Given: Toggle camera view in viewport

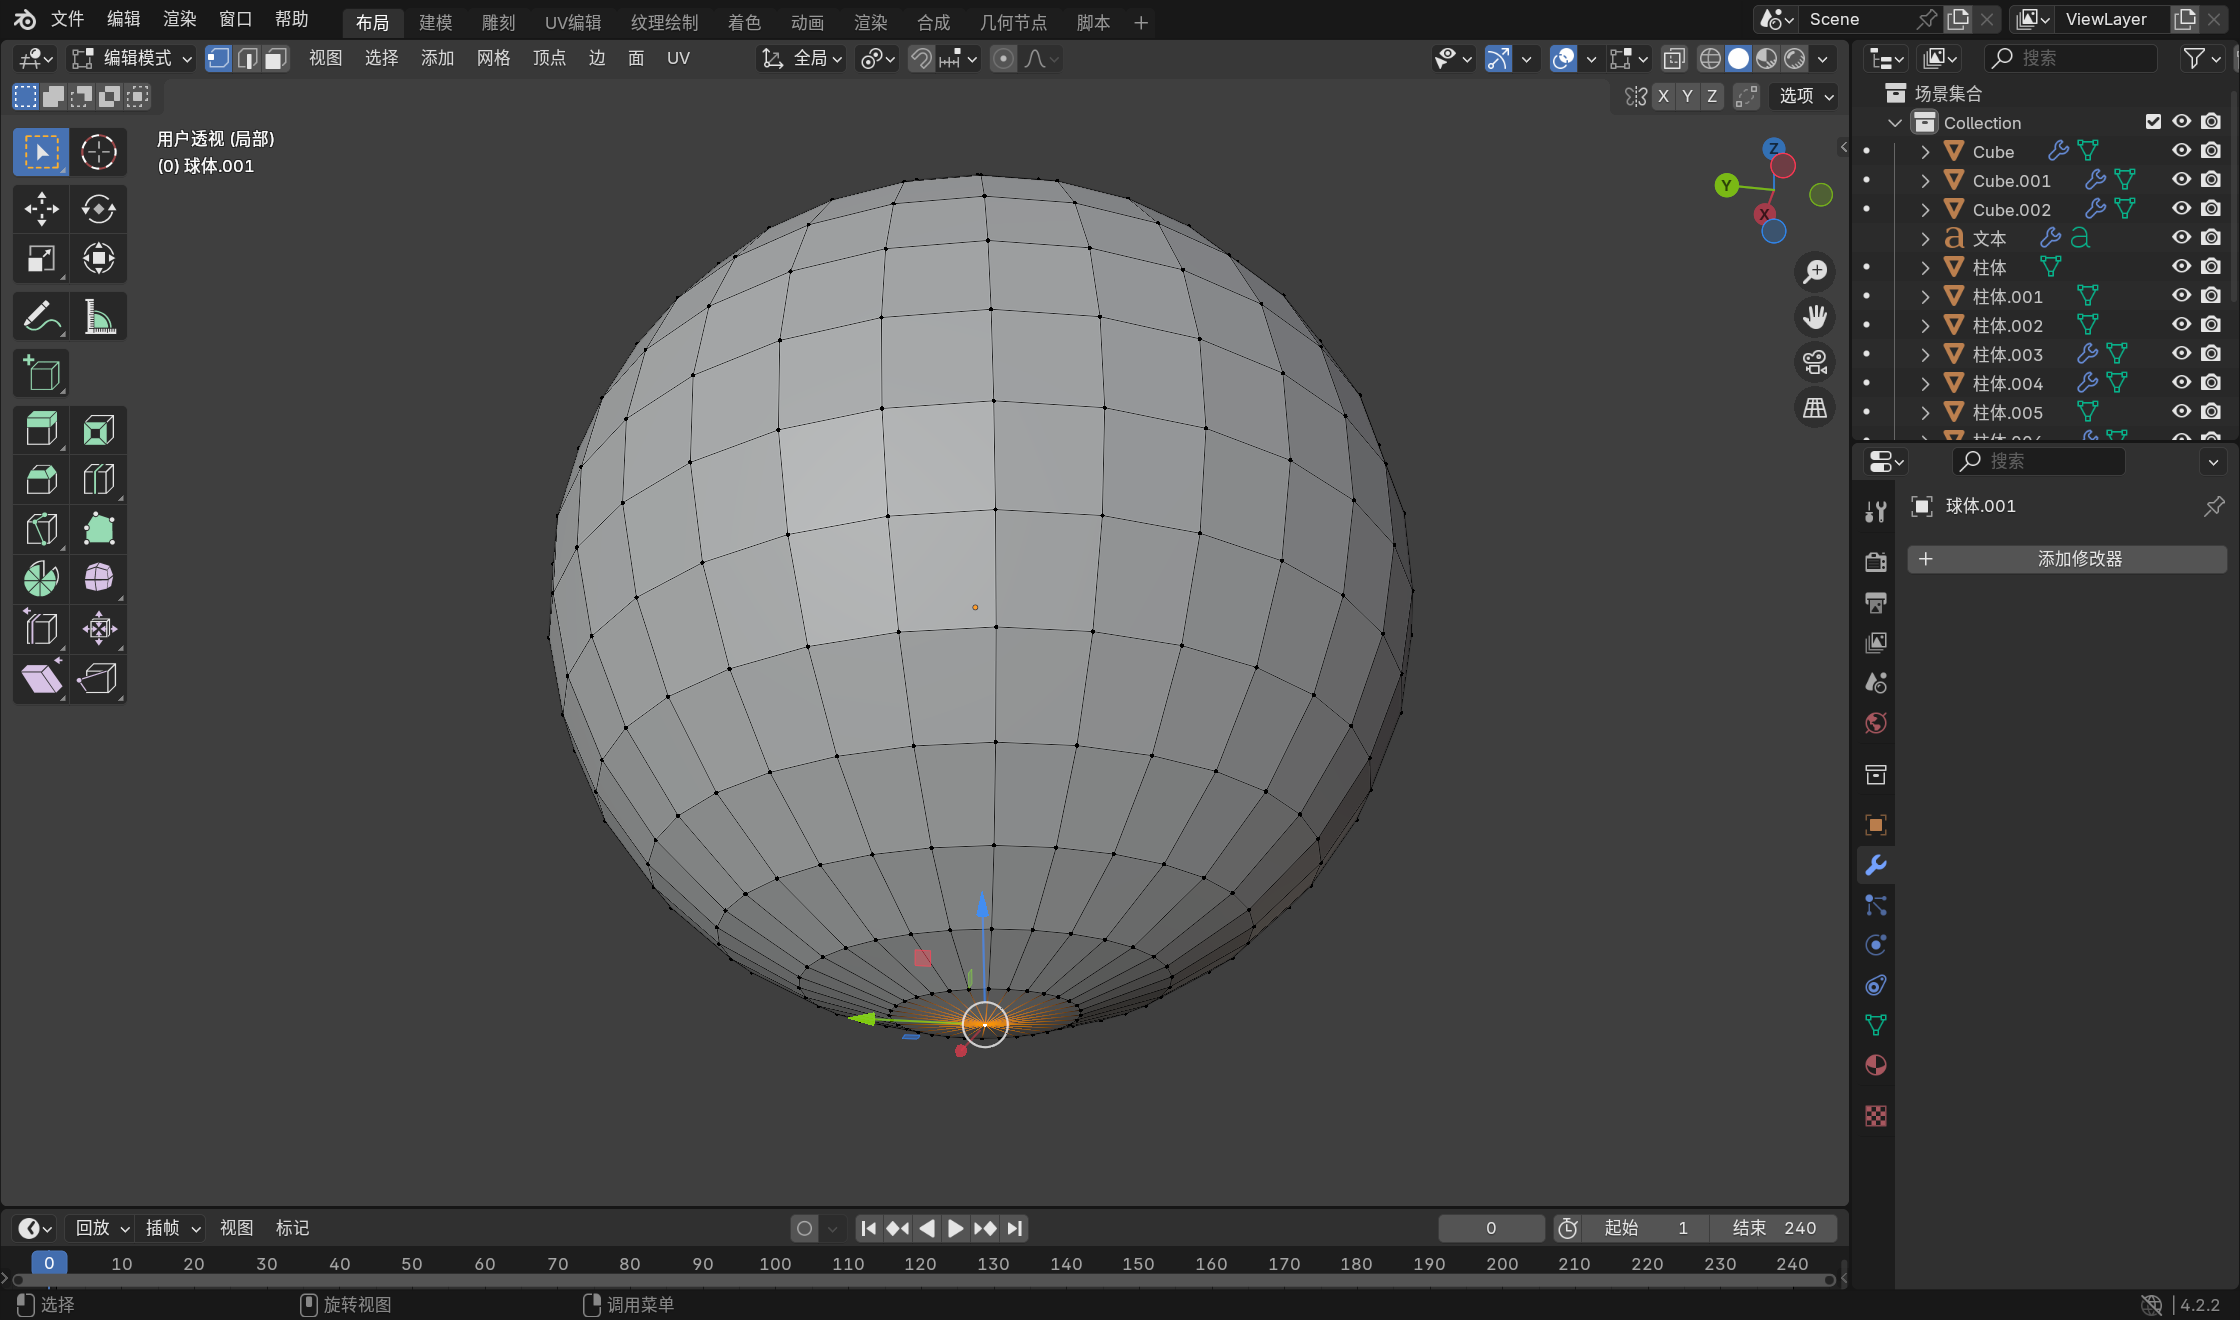Looking at the screenshot, I should (1815, 362).
